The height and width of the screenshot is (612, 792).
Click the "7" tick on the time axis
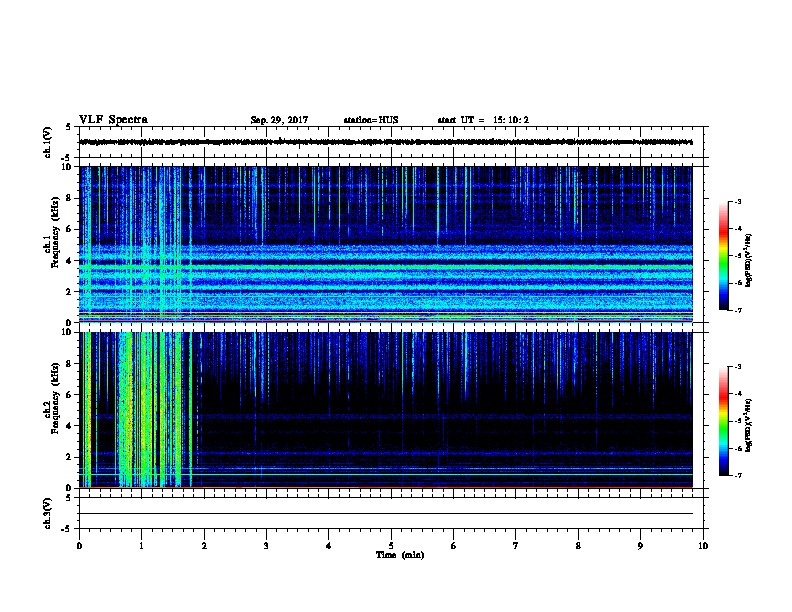516,545
